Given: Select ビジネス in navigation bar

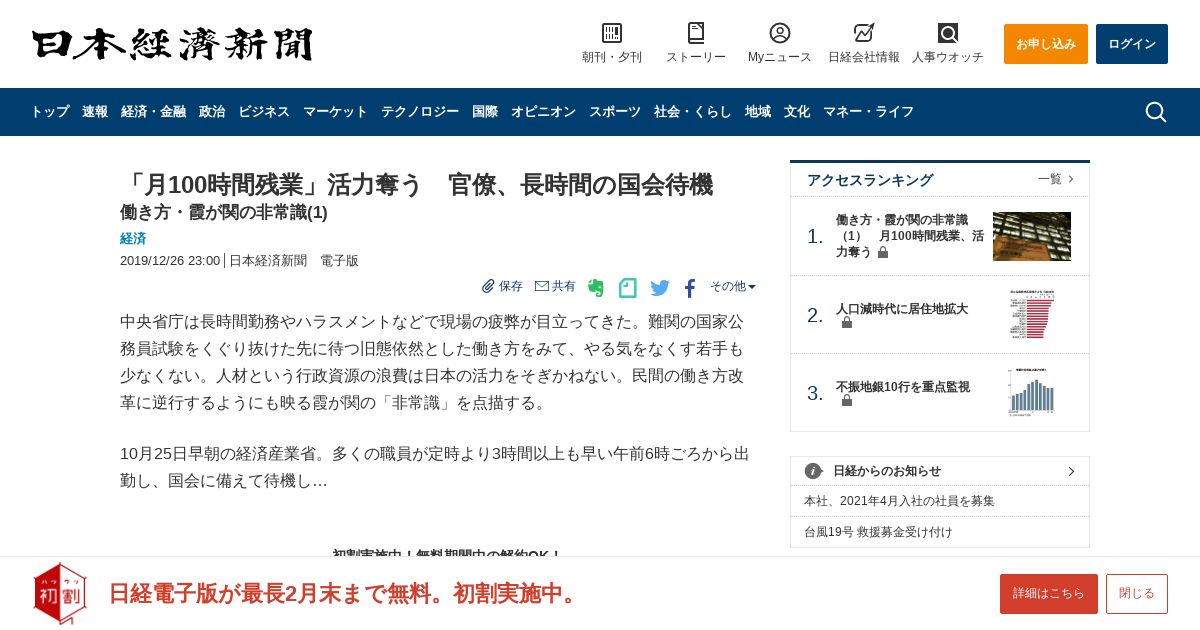Looking at the screenshot, I should tap(264, 112).
